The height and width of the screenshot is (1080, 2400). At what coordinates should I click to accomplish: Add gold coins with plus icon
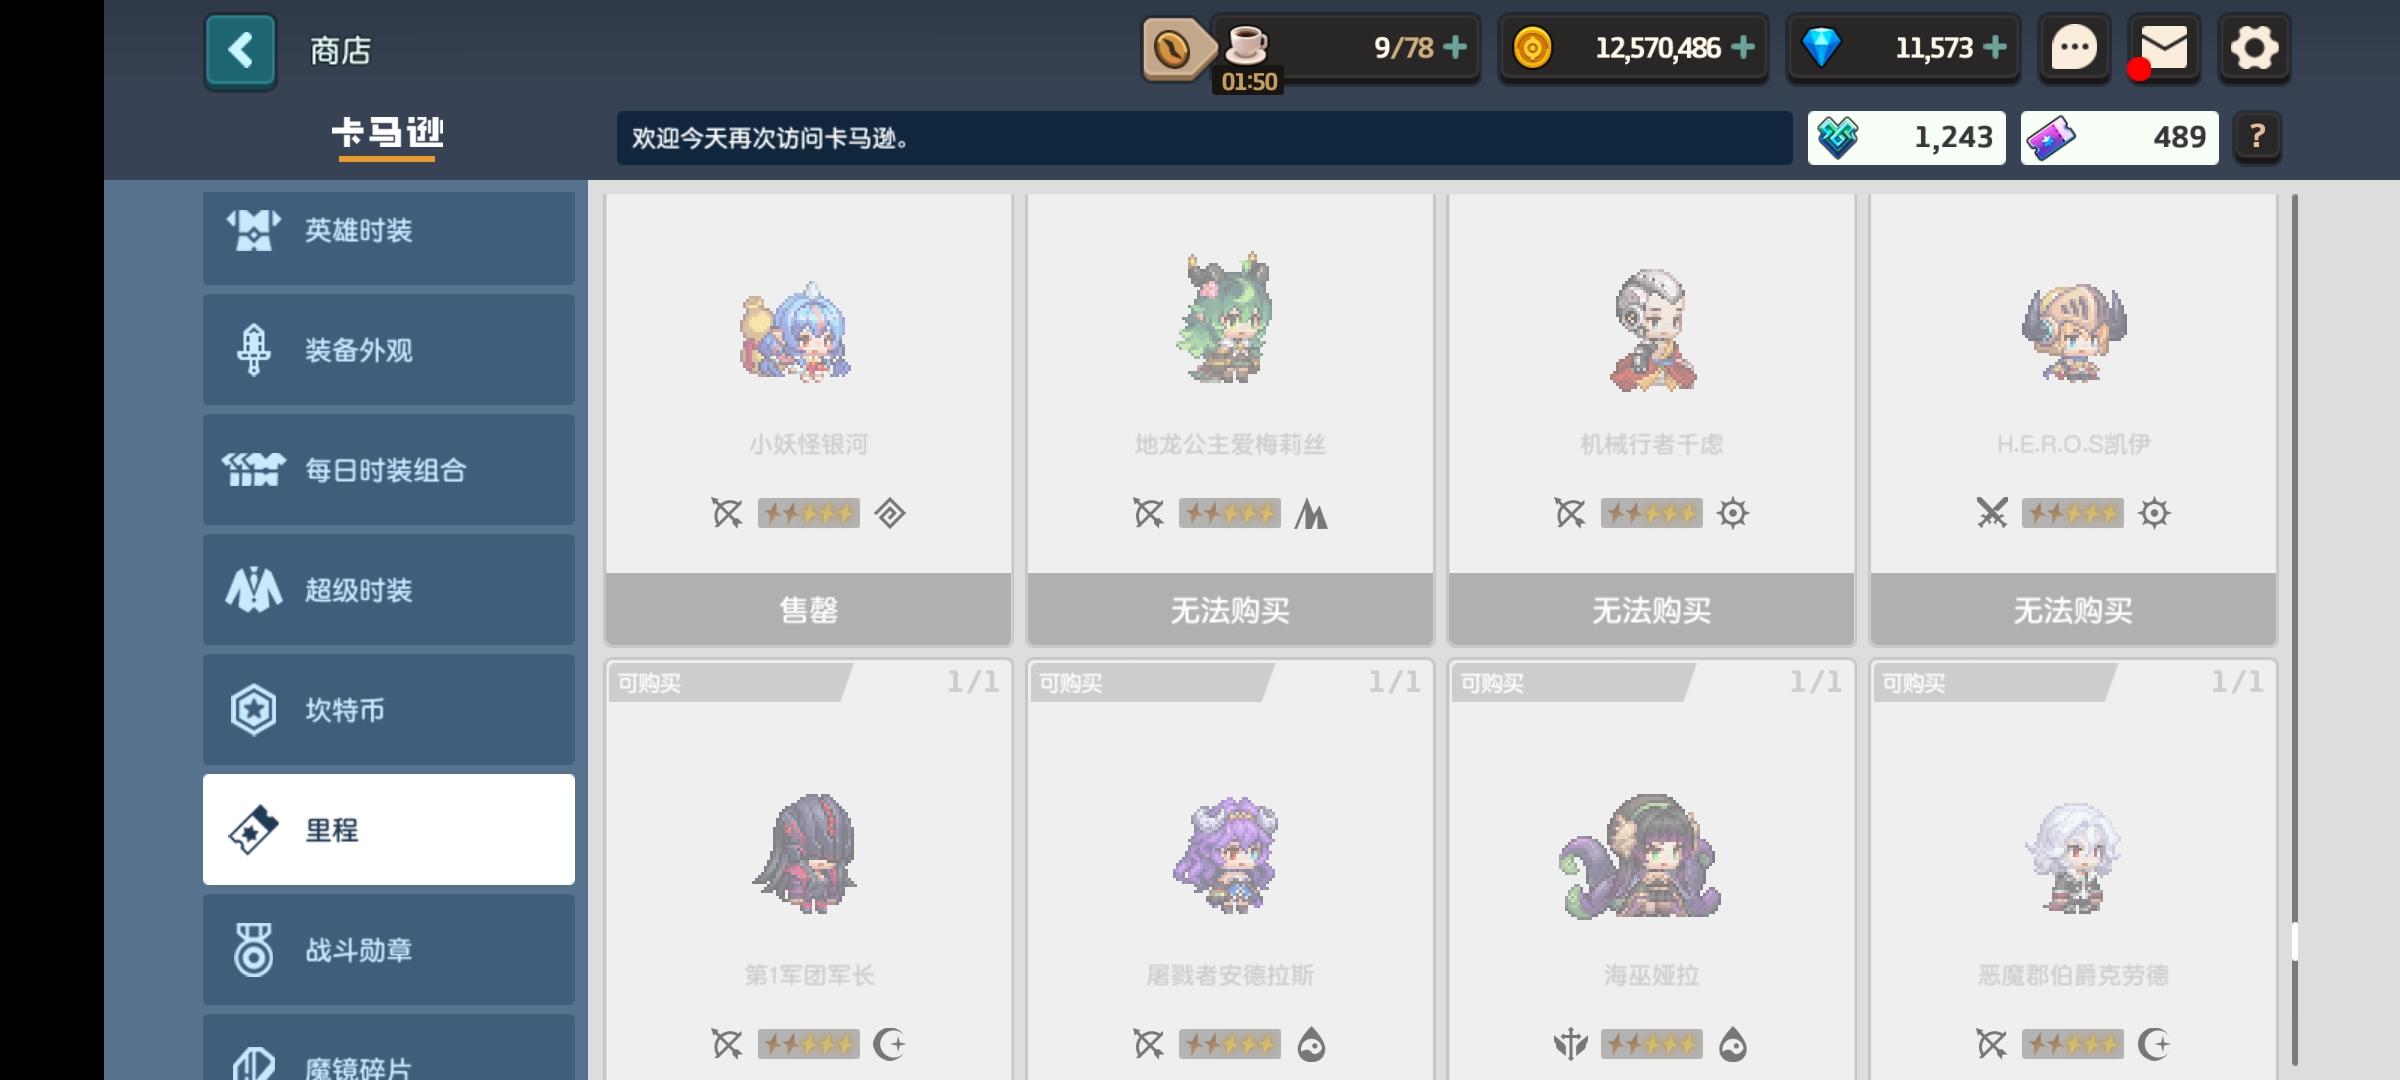point(1743,47)
